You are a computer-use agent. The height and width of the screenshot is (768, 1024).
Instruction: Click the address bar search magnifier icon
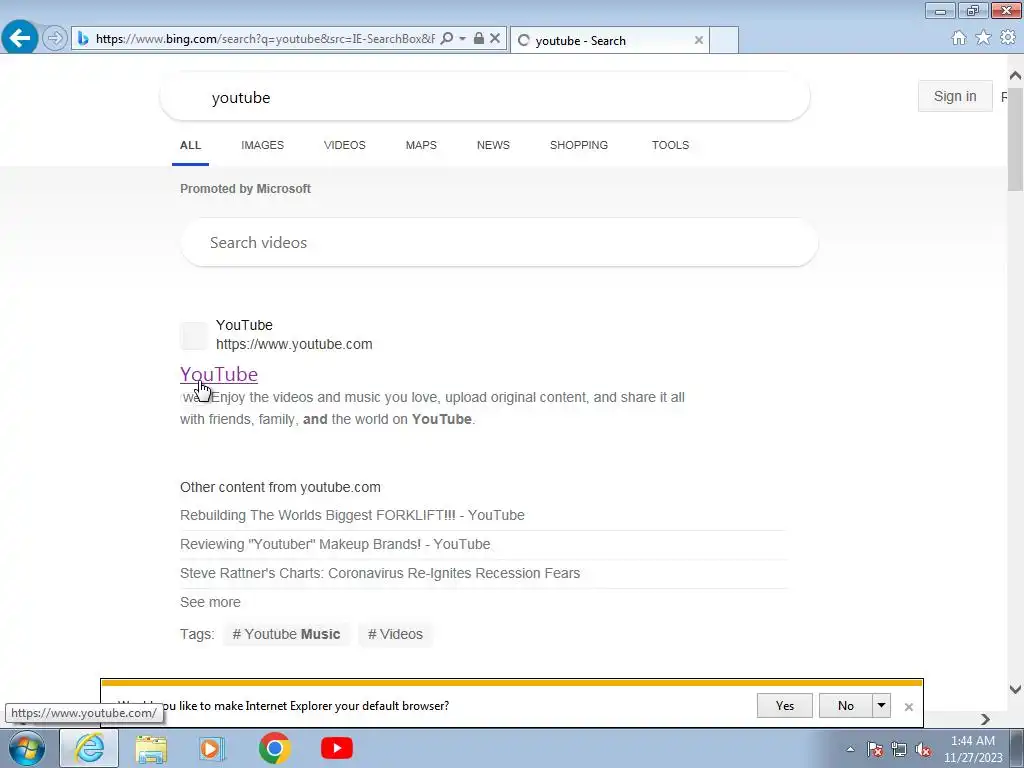click(447, 39)
